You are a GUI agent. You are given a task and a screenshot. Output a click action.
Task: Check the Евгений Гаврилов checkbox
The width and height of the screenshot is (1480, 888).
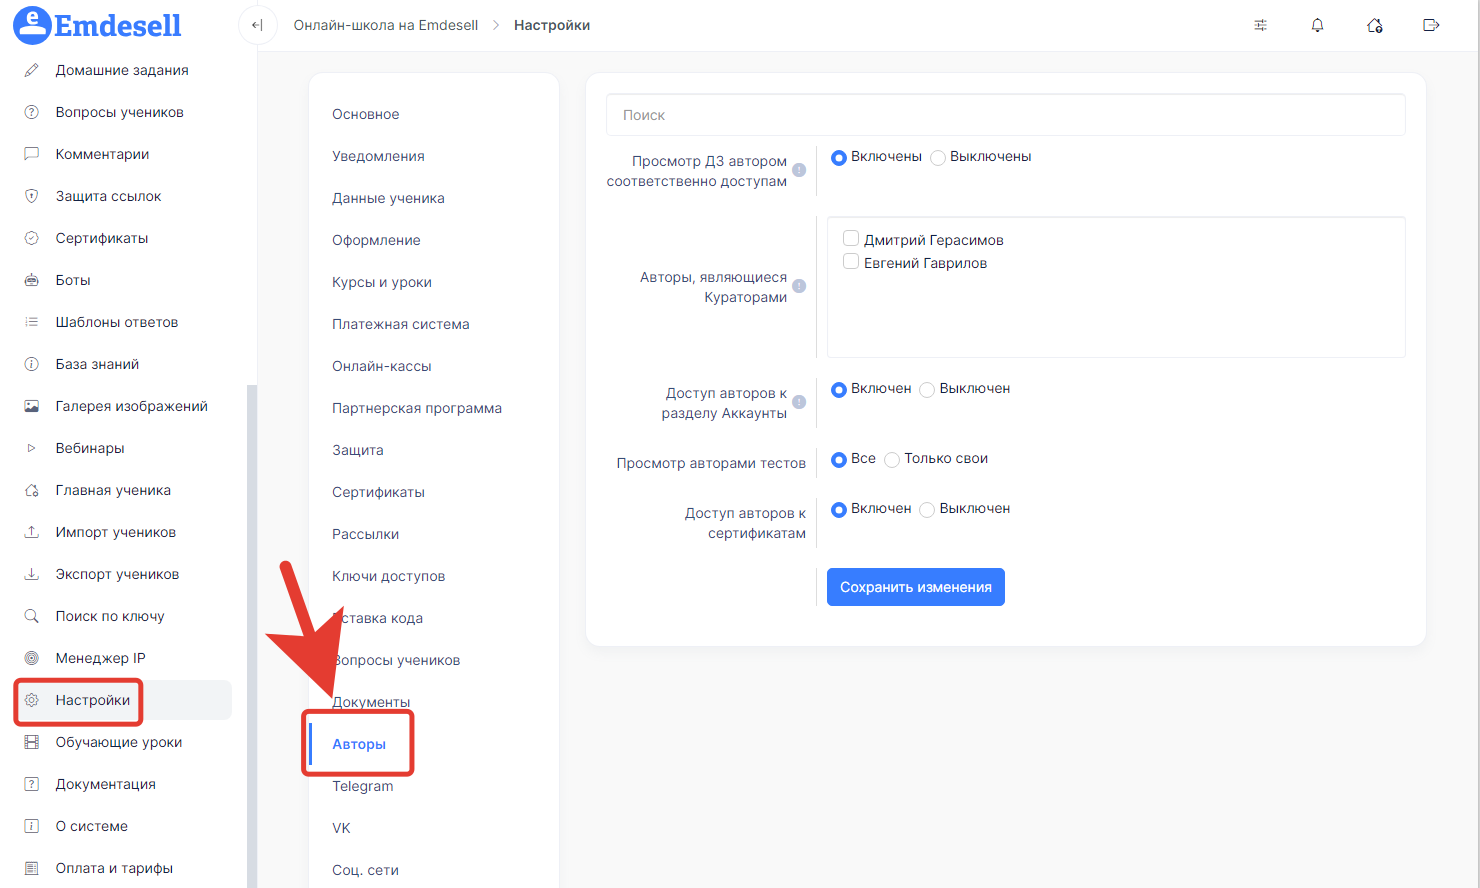point(851,262)
